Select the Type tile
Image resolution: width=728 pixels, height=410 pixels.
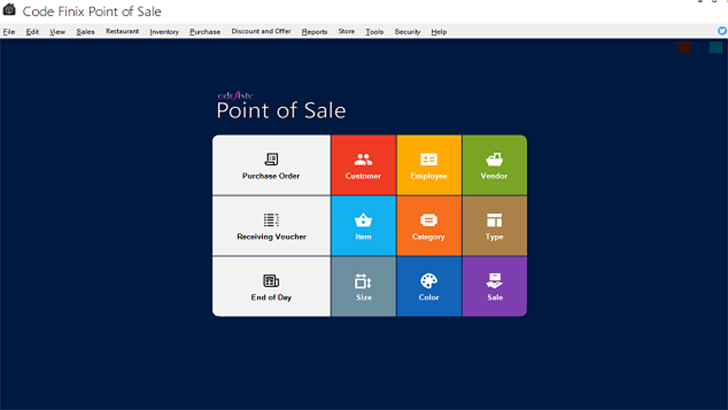coord(494,226)
